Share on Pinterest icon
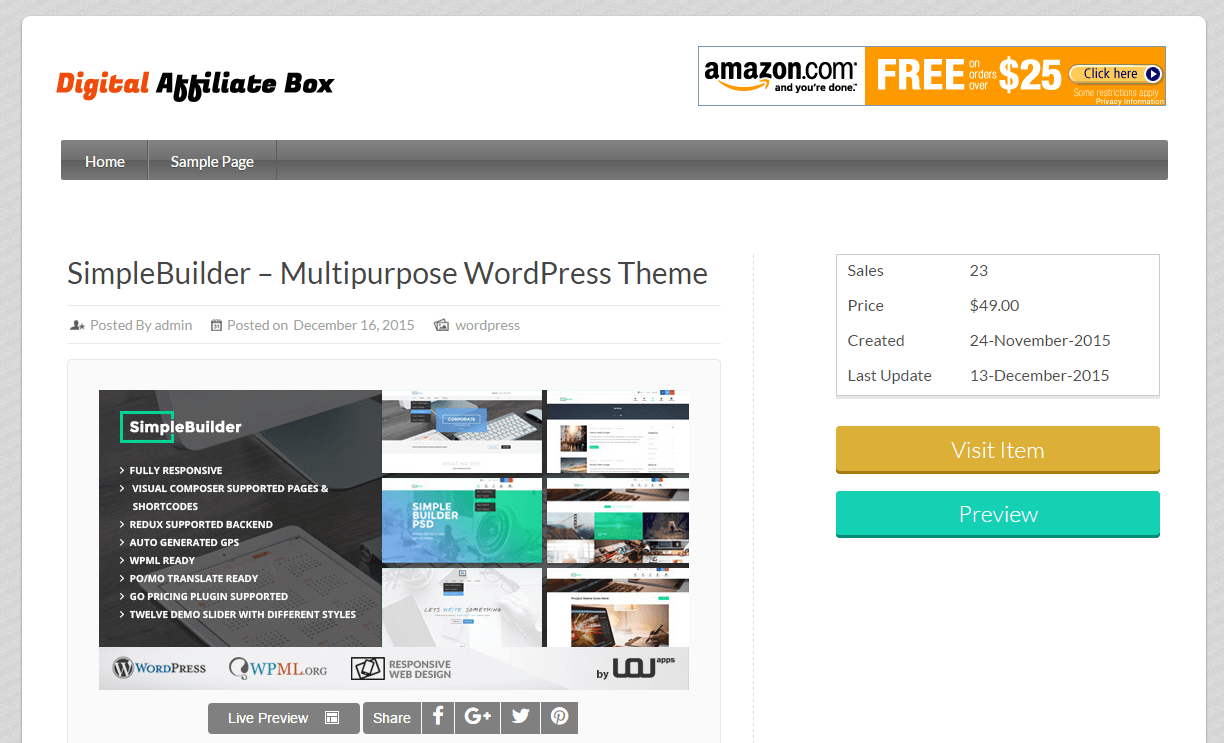 click(x=559, y=717)
